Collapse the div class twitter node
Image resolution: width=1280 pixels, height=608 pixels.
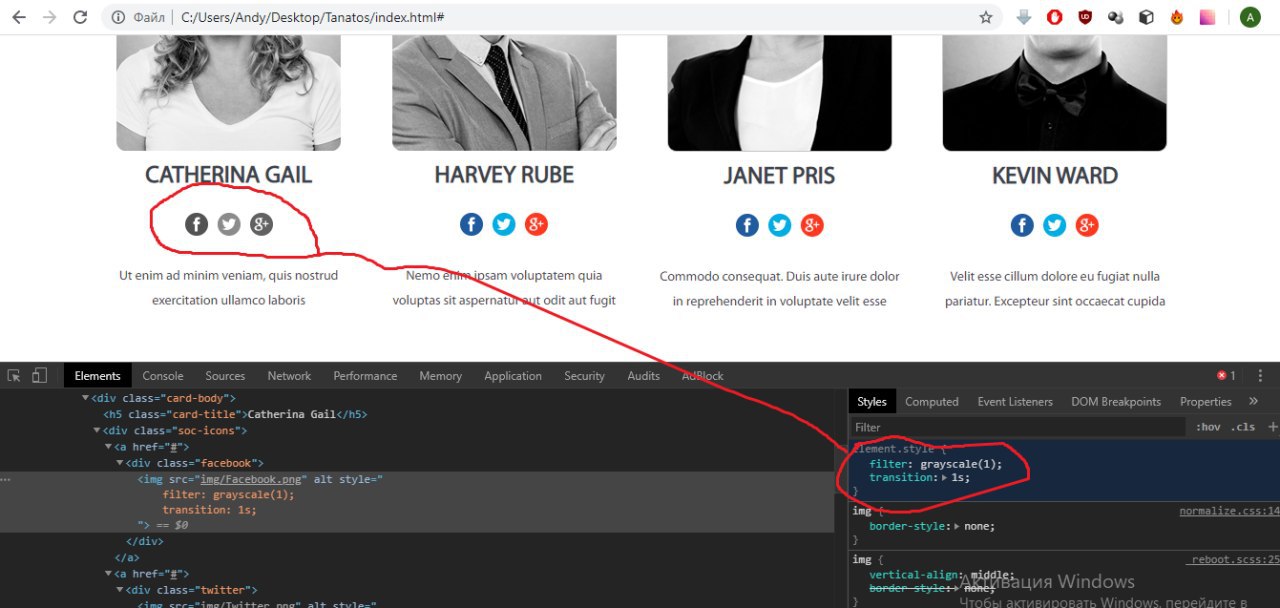click(120, 590)
